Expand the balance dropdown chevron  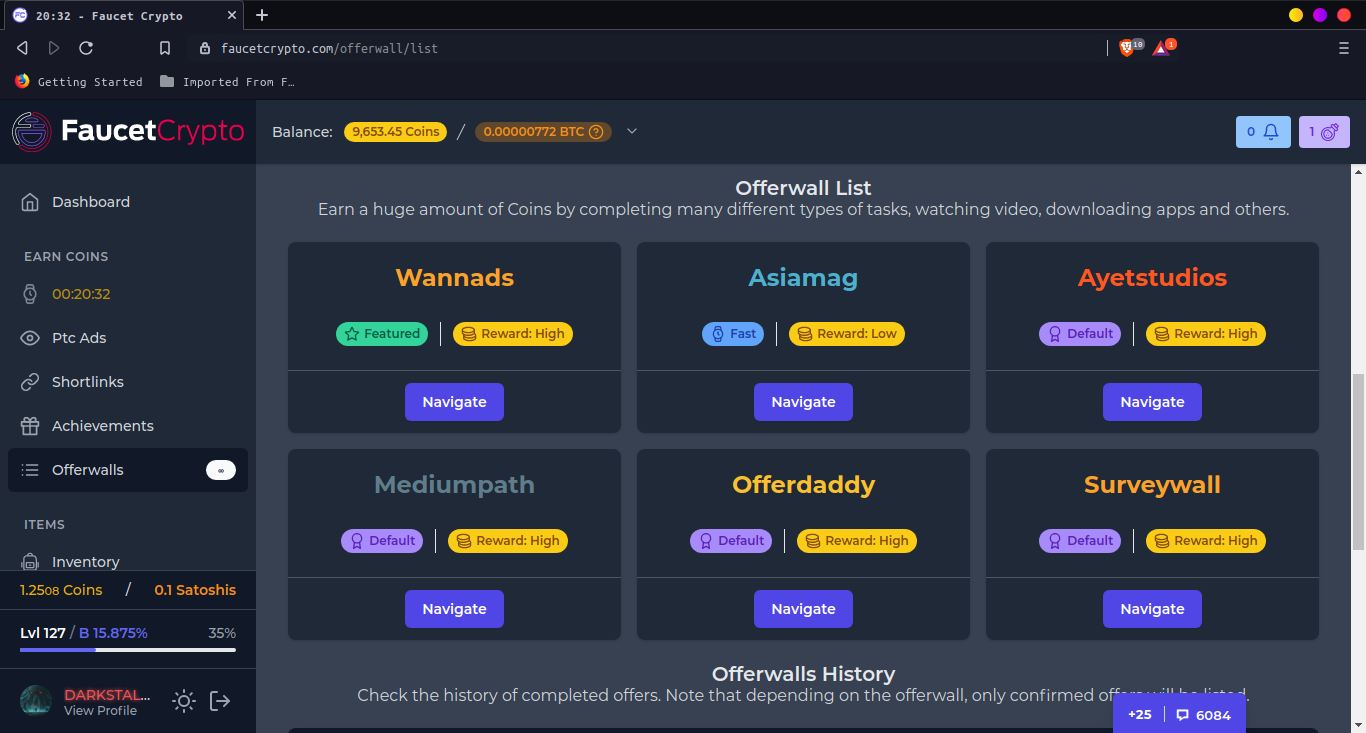click(632, 131)
